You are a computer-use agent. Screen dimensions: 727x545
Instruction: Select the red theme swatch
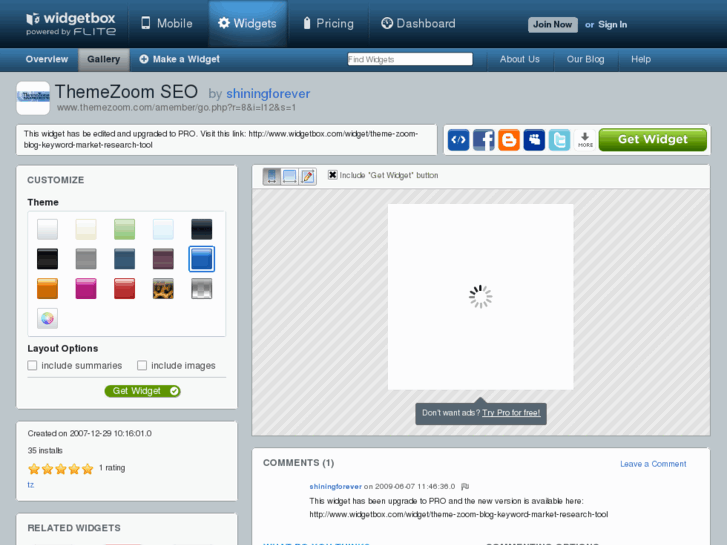click(x=124, y=289)
